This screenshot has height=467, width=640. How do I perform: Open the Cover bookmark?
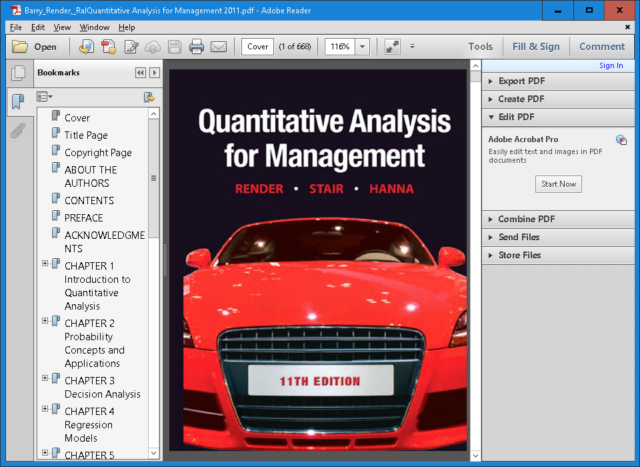(x=77, y=118)
